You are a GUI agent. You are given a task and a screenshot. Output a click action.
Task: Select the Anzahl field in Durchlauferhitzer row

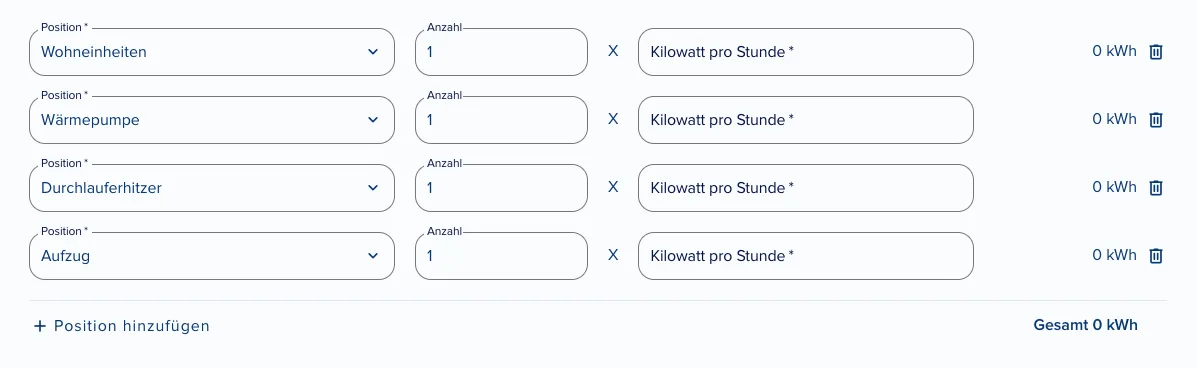(x=502, y=188)
